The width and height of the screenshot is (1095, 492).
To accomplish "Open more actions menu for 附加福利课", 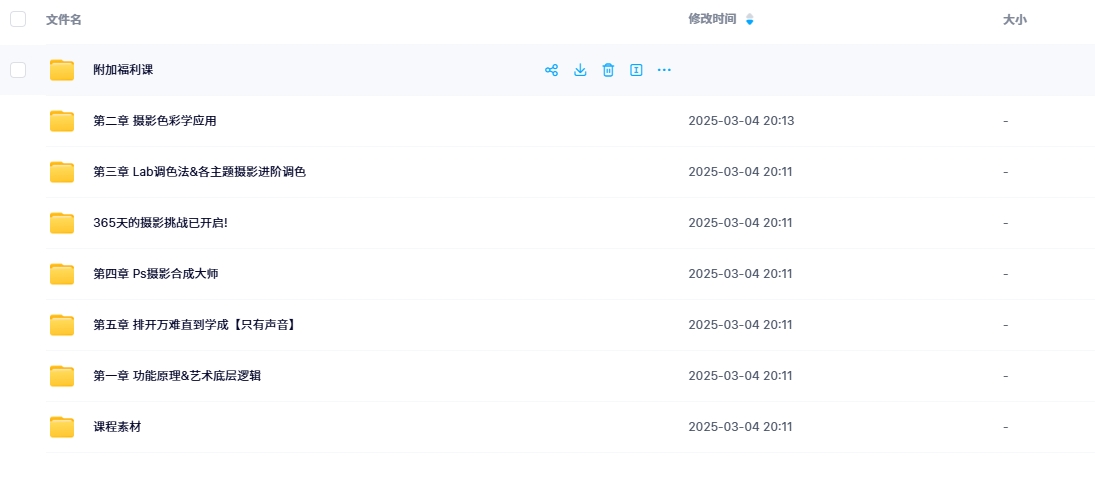I will point(664,70).
